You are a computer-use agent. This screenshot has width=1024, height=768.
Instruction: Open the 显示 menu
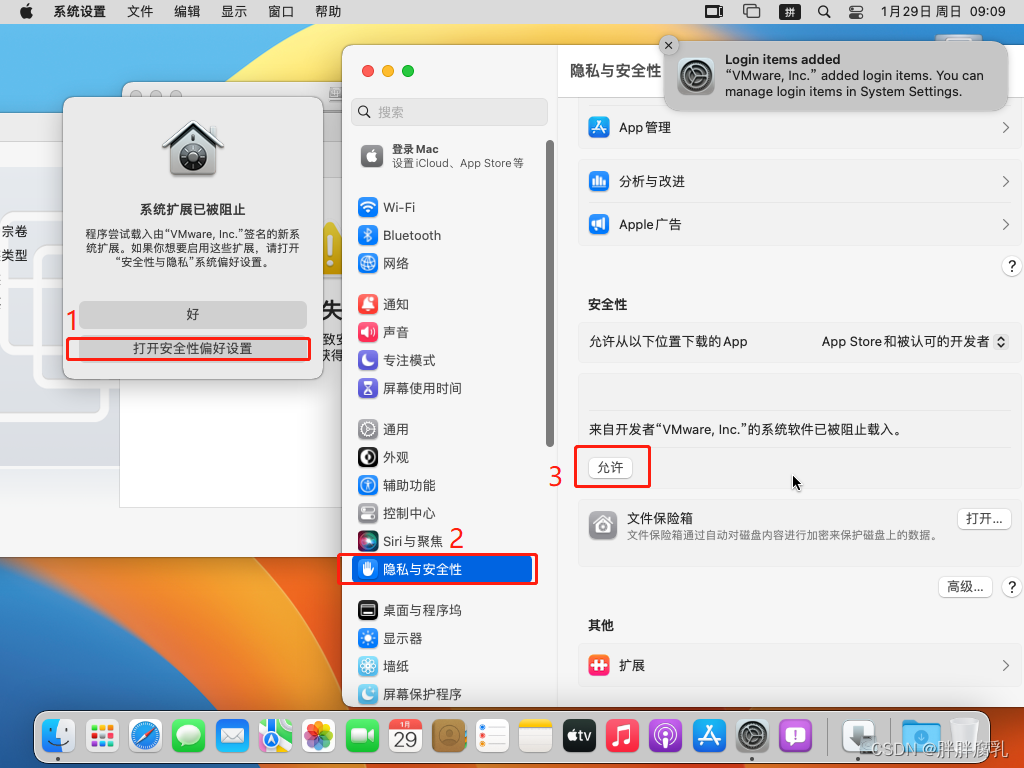(x=234, y=12)
